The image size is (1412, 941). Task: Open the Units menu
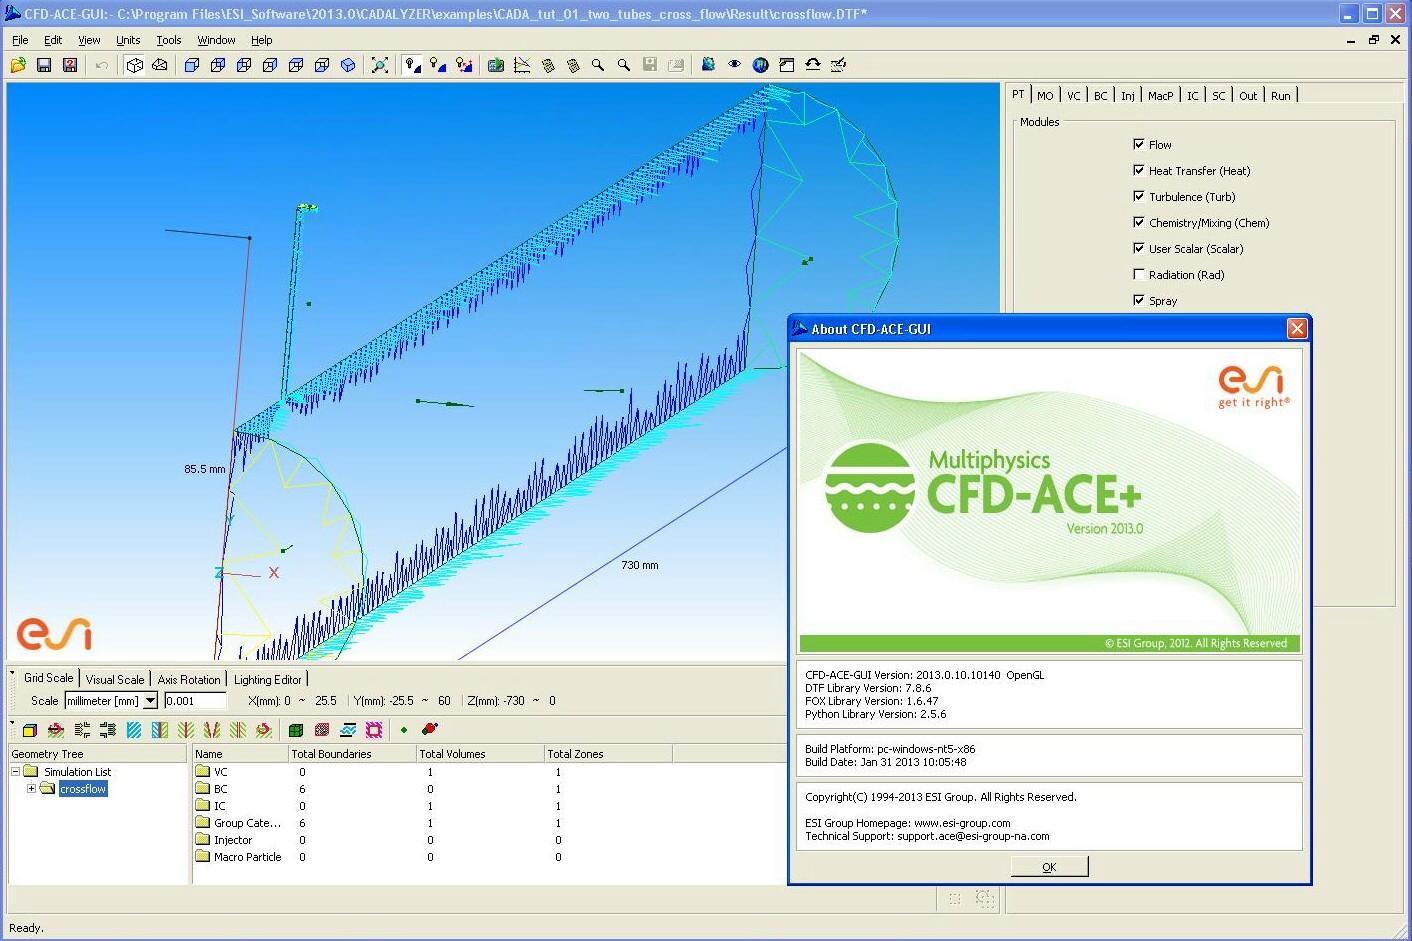(128, 40)
